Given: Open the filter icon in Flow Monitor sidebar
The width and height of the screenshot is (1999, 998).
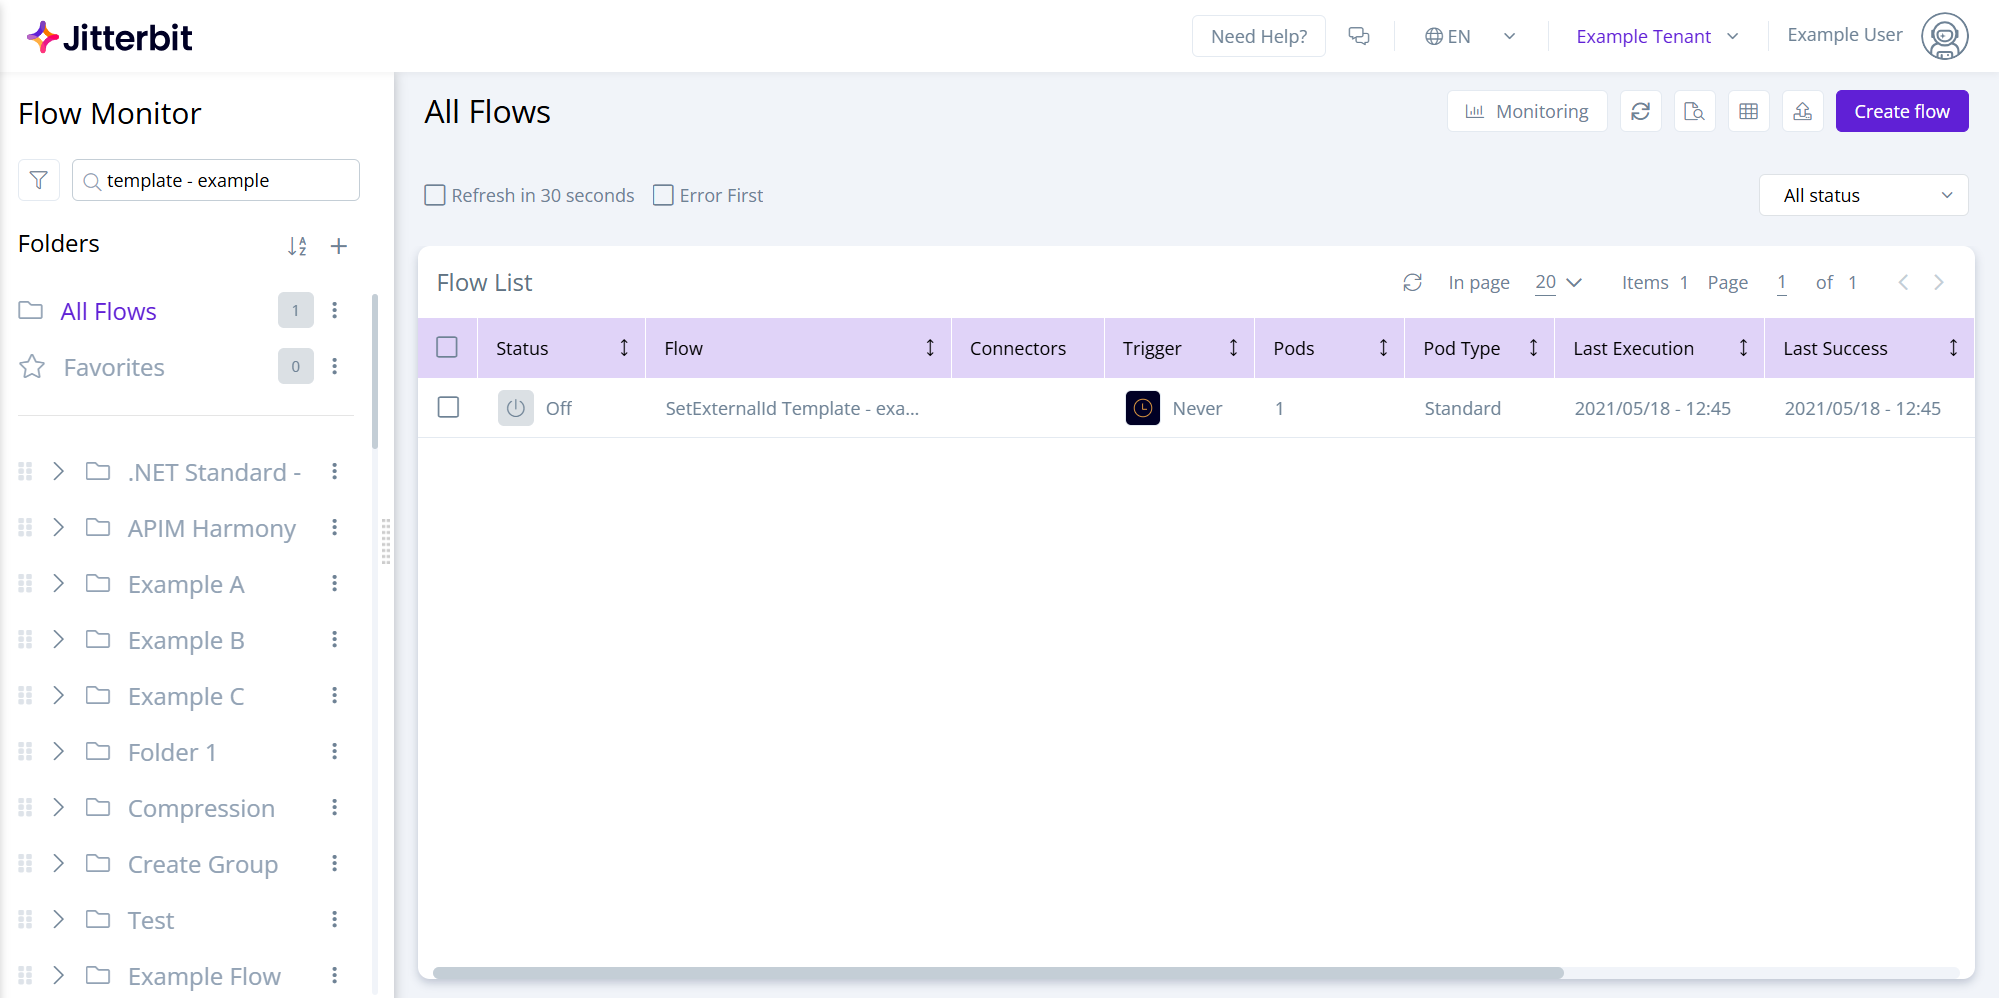Looking at the screenshot, I should tap(38, 180).
